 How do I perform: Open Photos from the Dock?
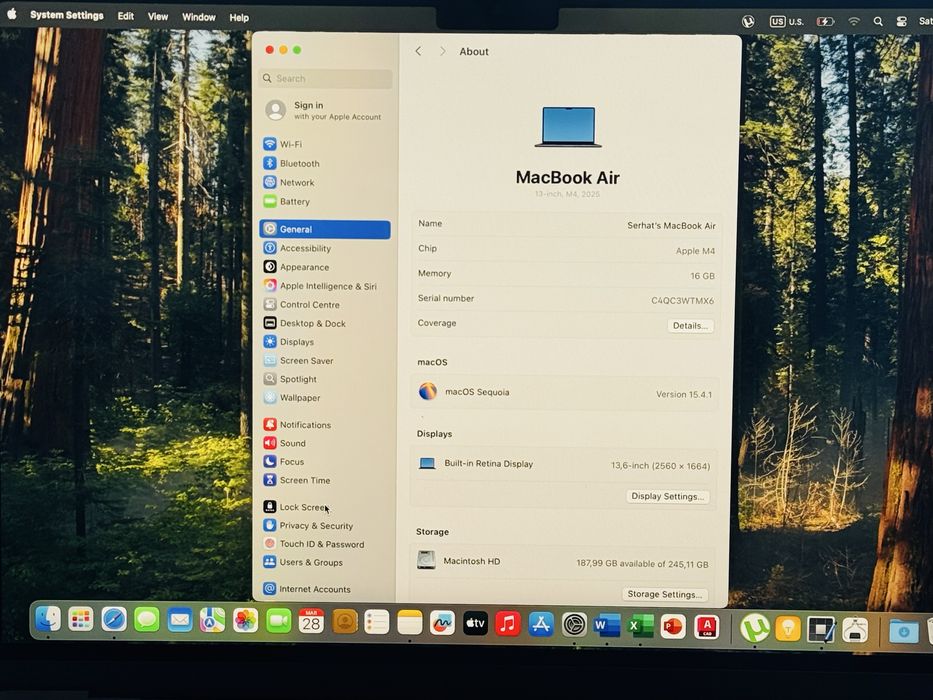click(x=245, y=621)
